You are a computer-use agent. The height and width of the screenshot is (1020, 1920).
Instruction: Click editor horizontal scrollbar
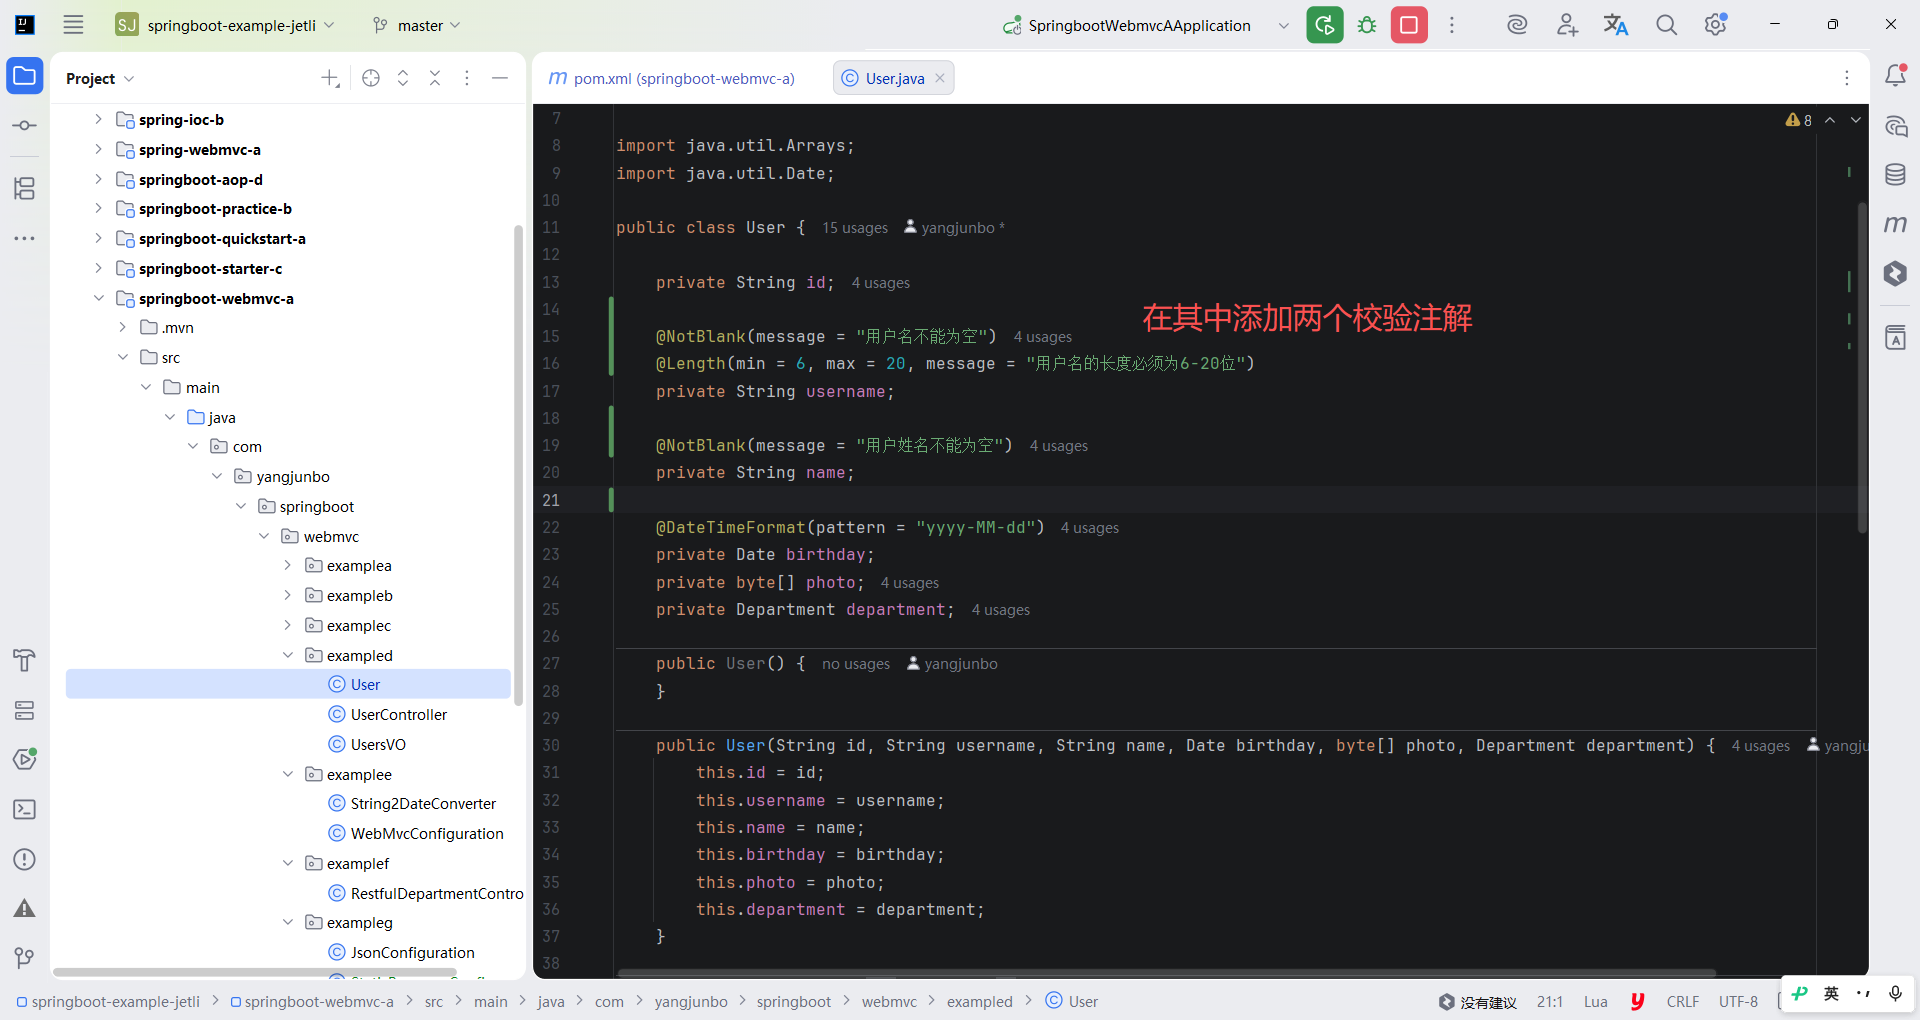(1166, 972)
